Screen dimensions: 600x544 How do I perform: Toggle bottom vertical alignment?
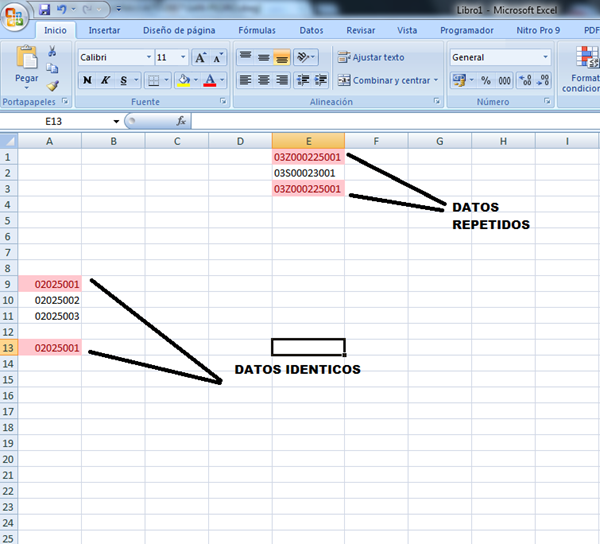coord(282,57)
